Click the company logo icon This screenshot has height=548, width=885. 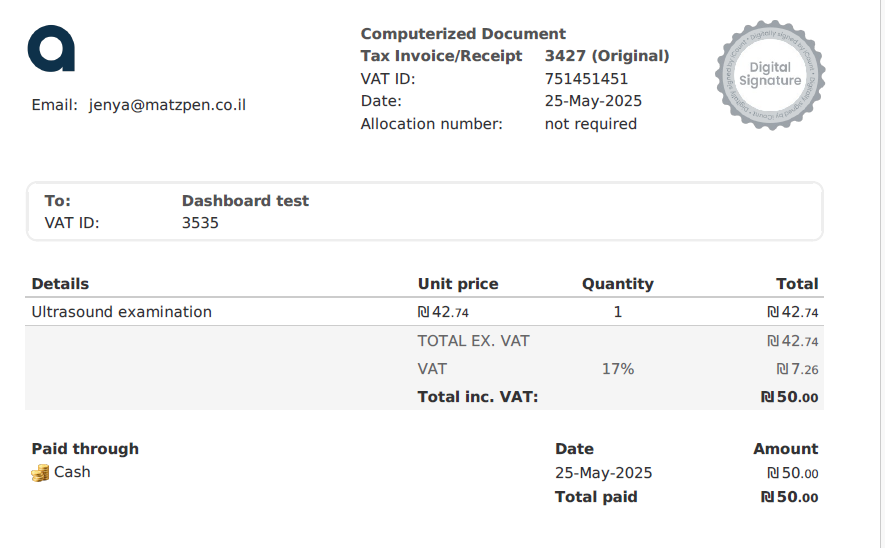click(x=51, y=49)
